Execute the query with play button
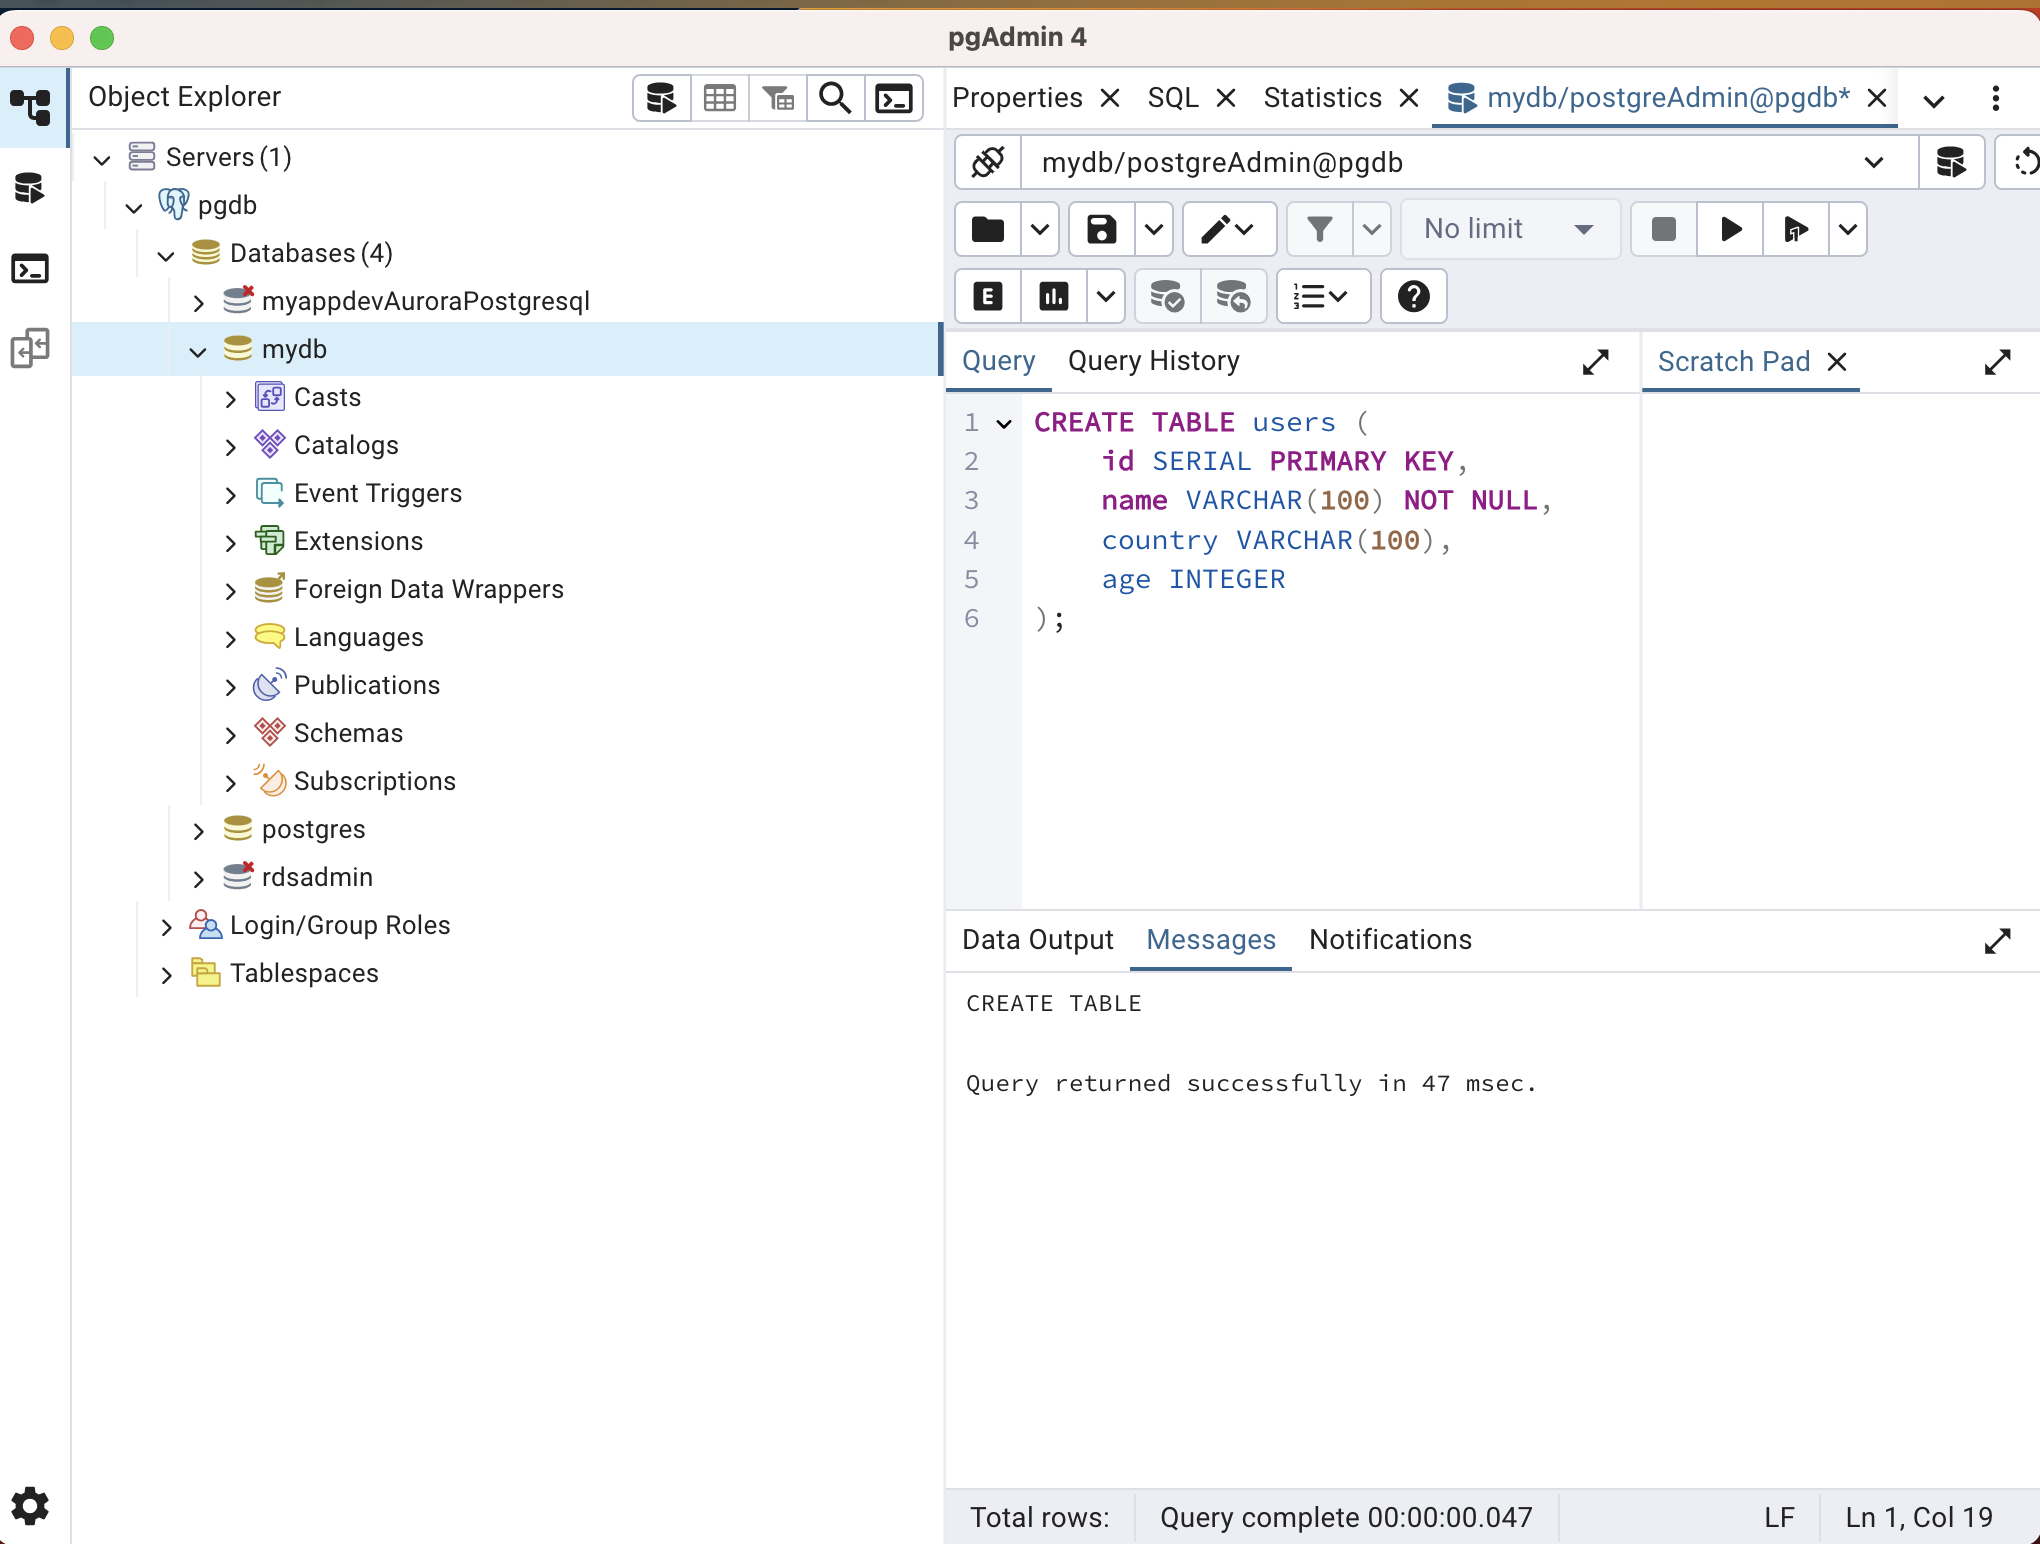 [x=1731, y=230]
